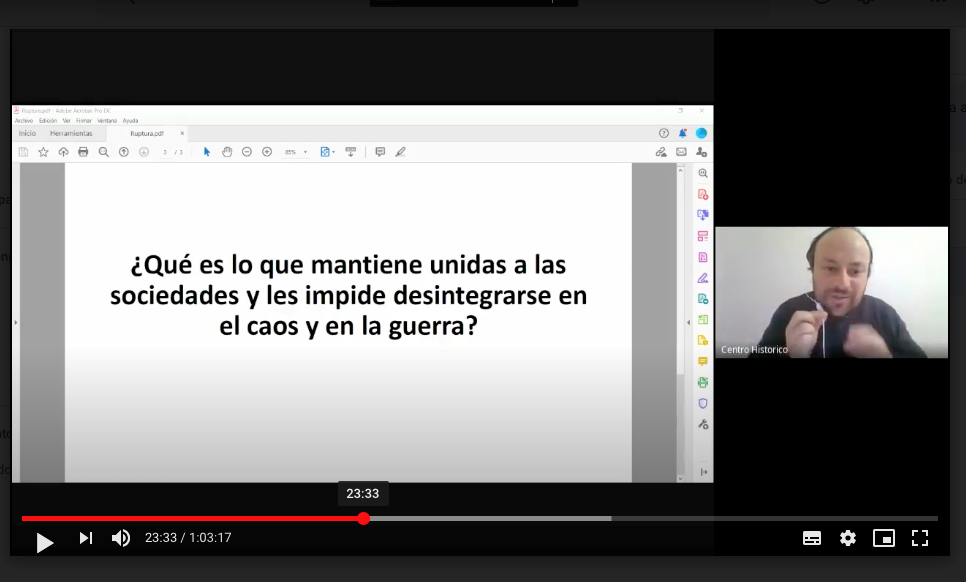The height and width of the screenshot is (582, 966).
Task: Click the star bookmark icon in Acrobat
Action: 43,152
